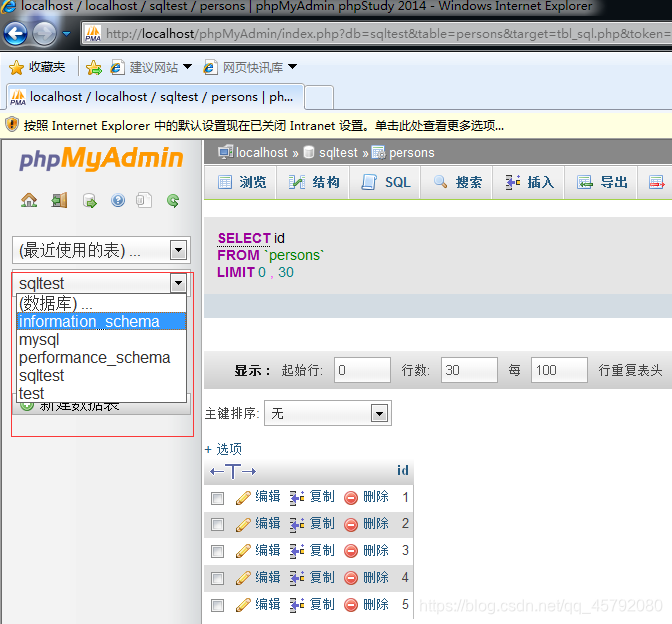This screenshot has width=672, height=624.
Task: Select test from database list
Action: pyautogui.click(x=101, y=393)
